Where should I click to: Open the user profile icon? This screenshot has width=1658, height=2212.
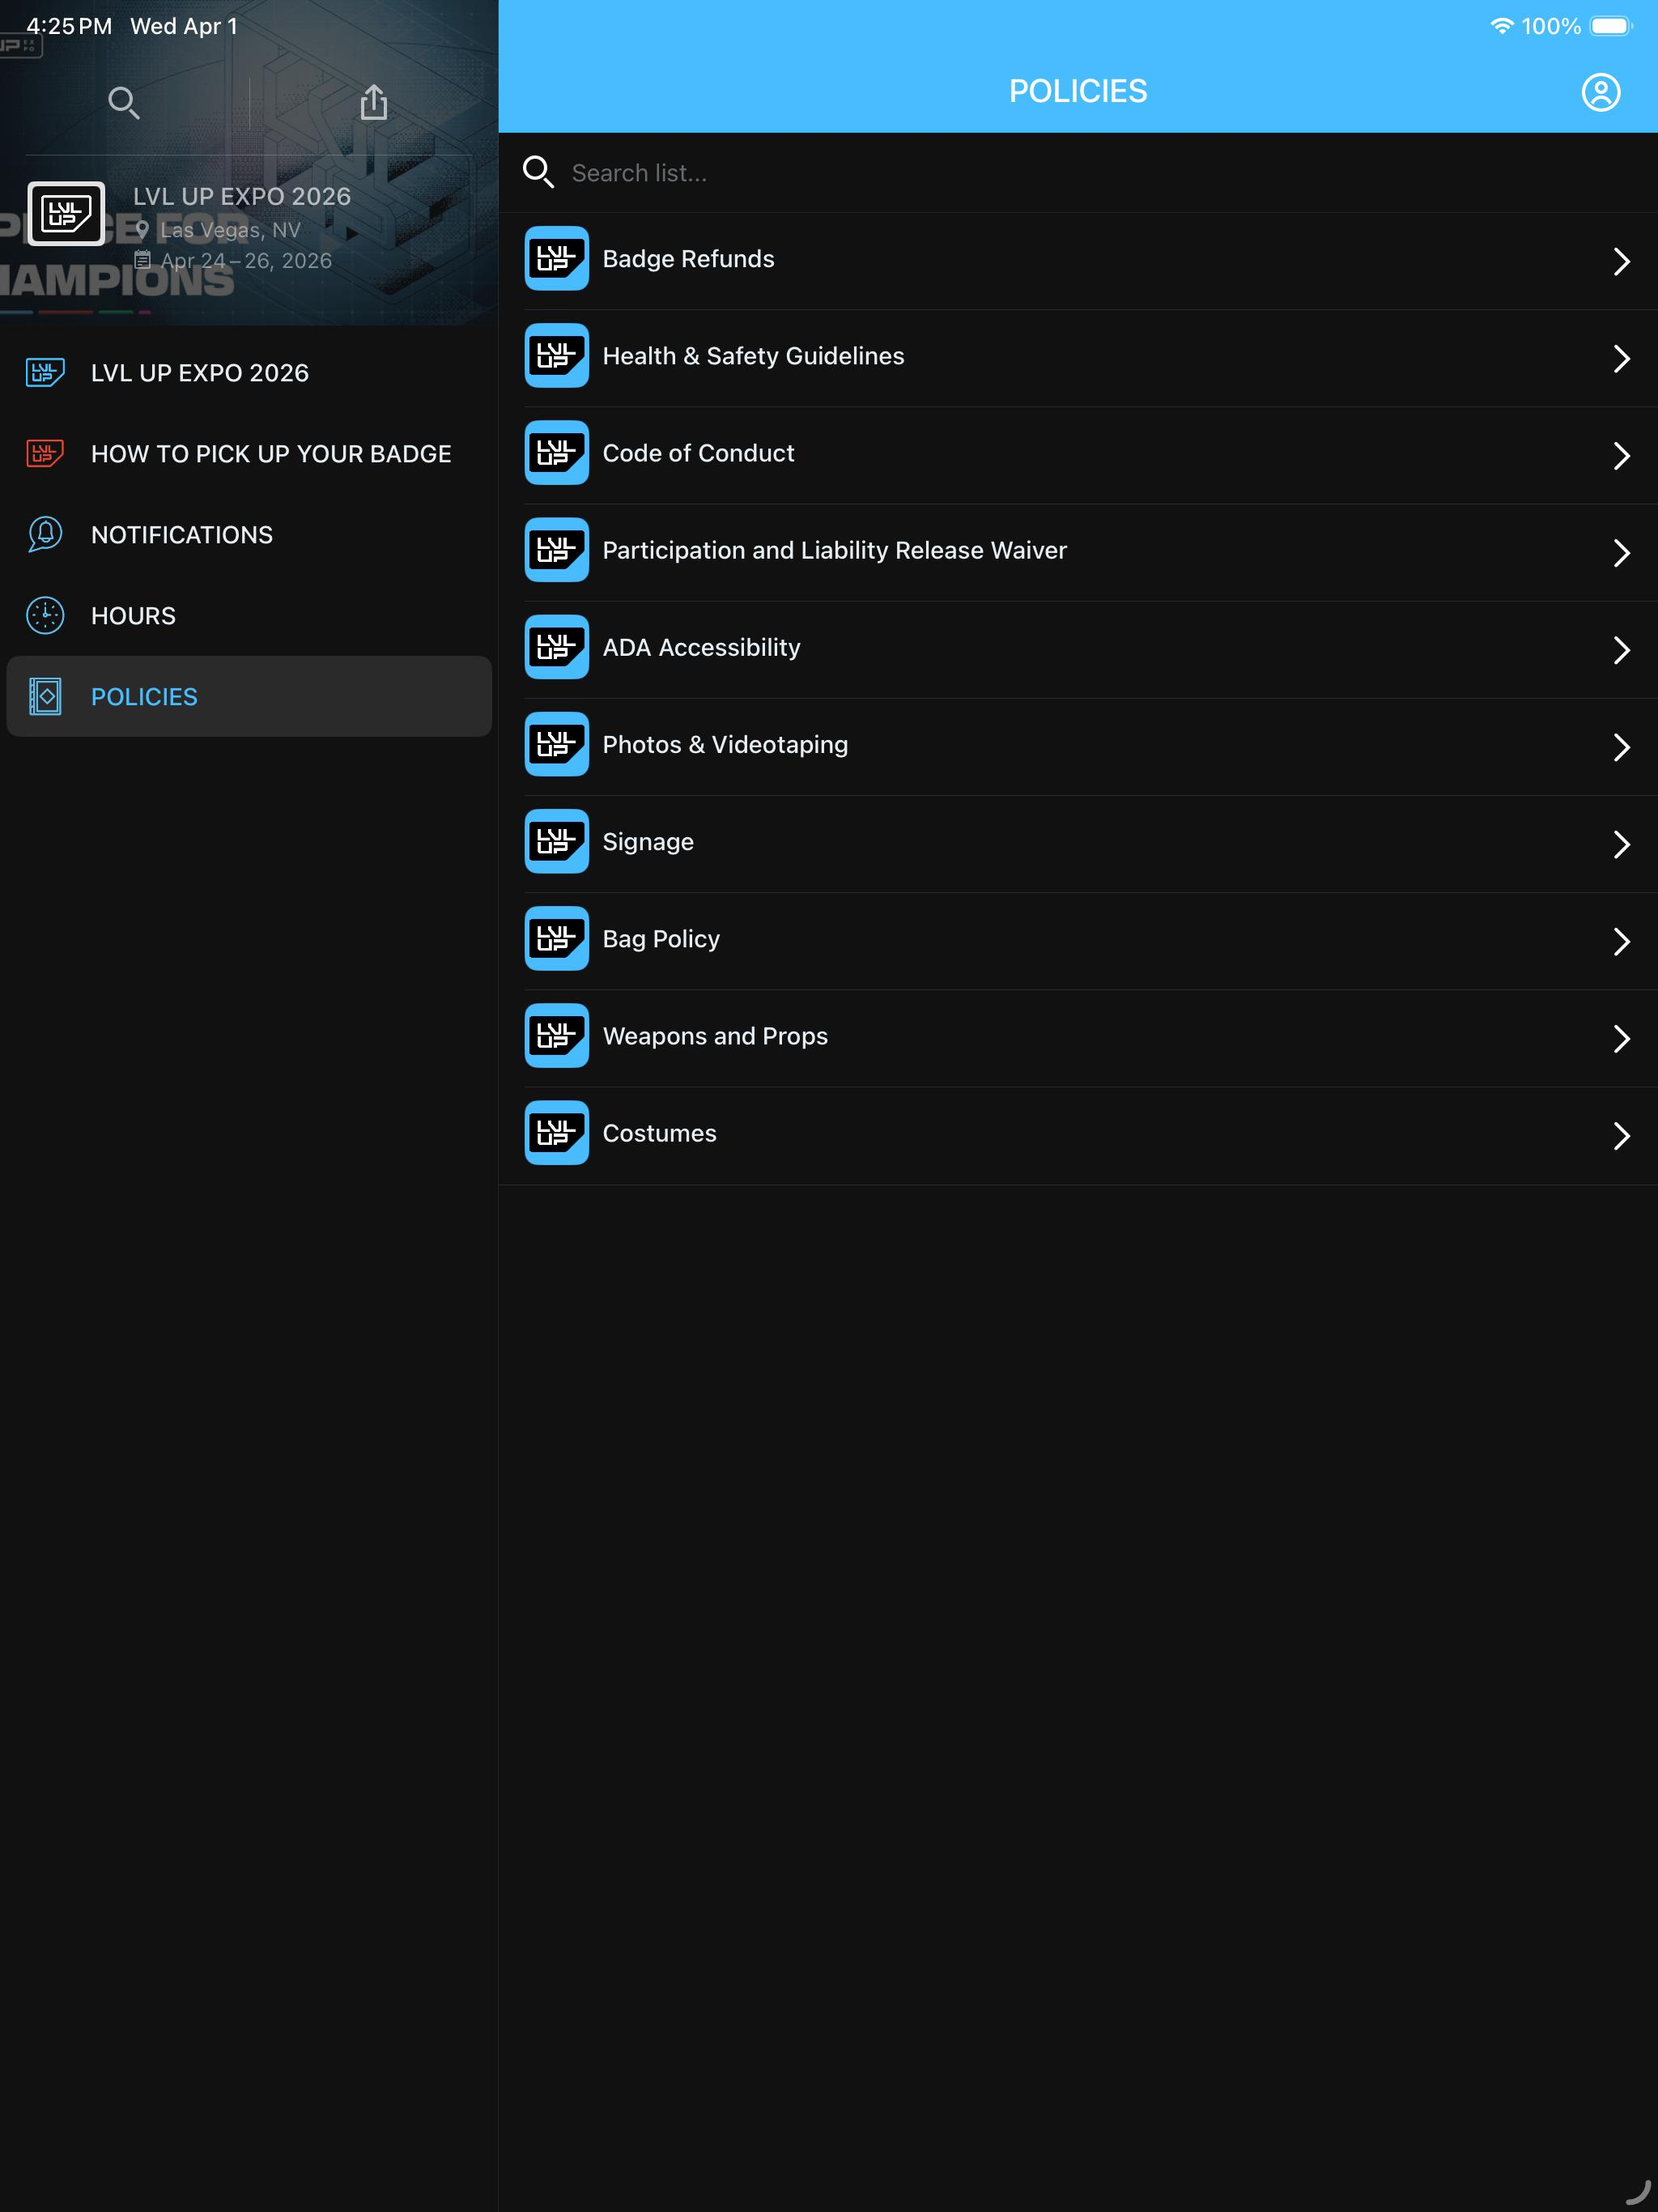(1600, 92)
